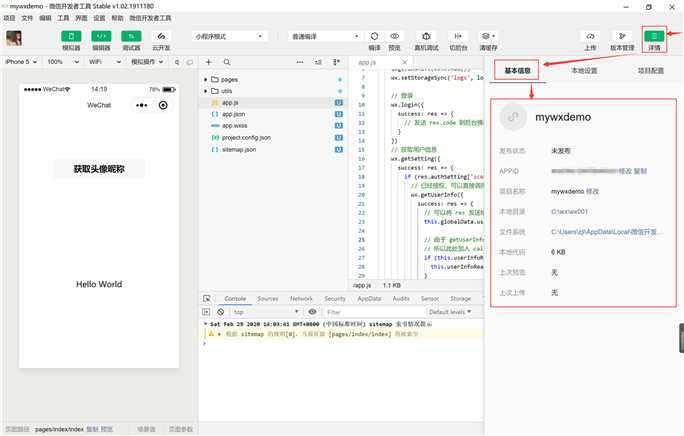
Task: Toggle the console sidebar icon
Action: [x=206, y=312]
